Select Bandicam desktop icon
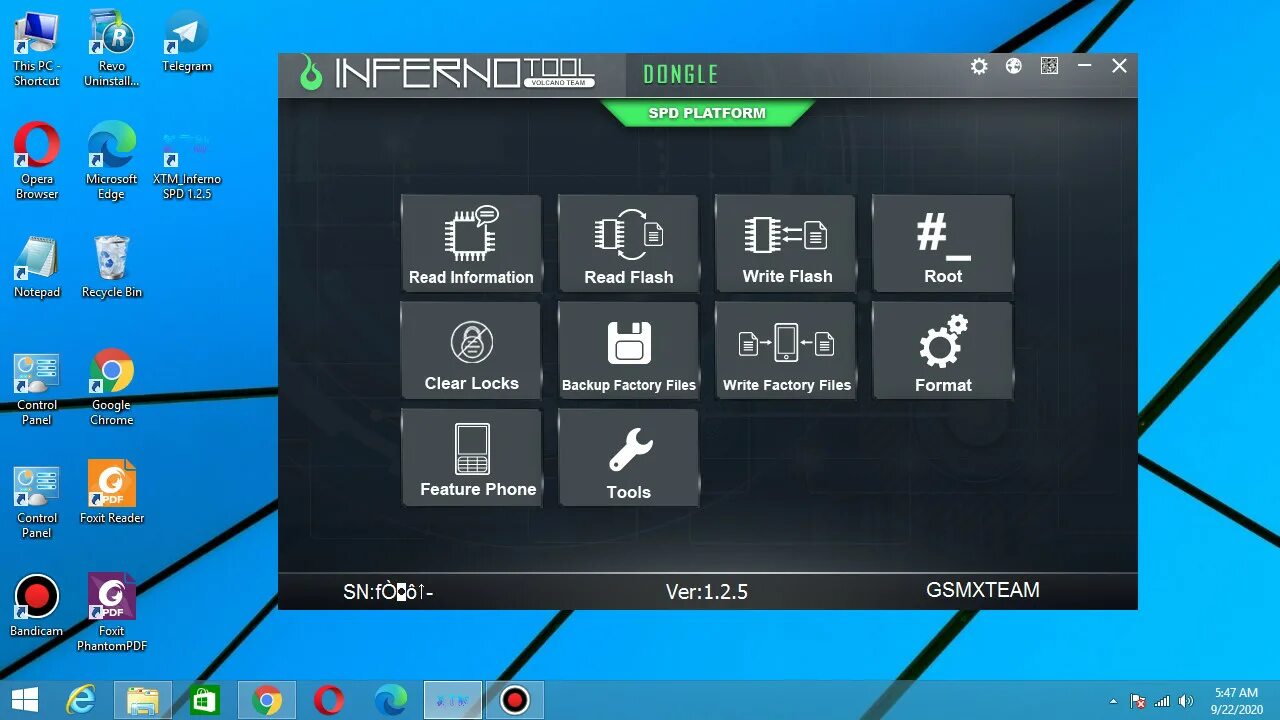The width and height of the screenshot is (1280, 720). (37, 606)
